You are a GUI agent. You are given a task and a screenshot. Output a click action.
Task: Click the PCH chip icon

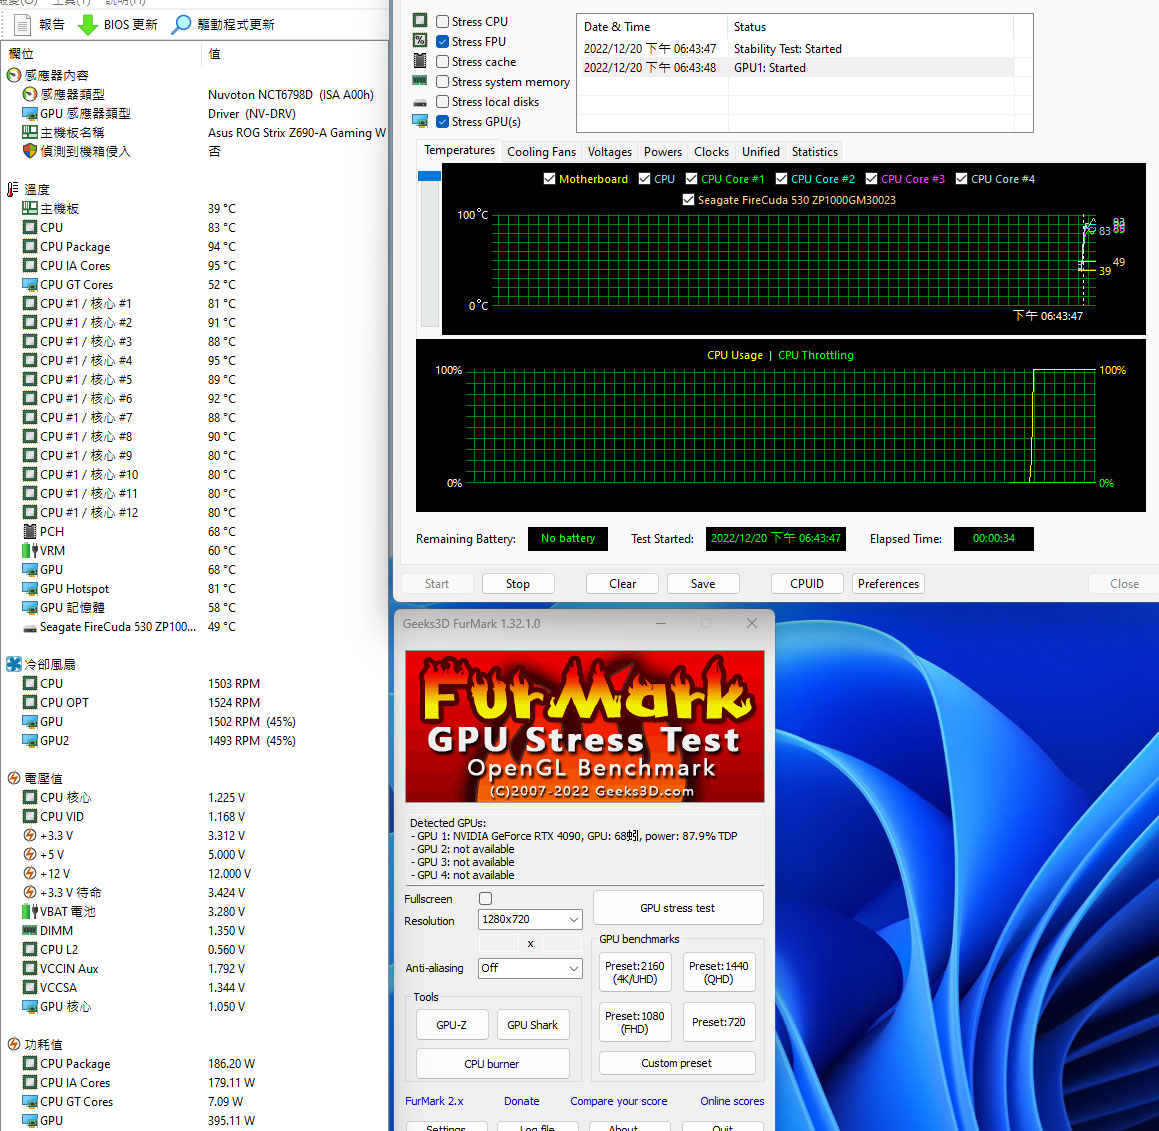pos(30,531)
